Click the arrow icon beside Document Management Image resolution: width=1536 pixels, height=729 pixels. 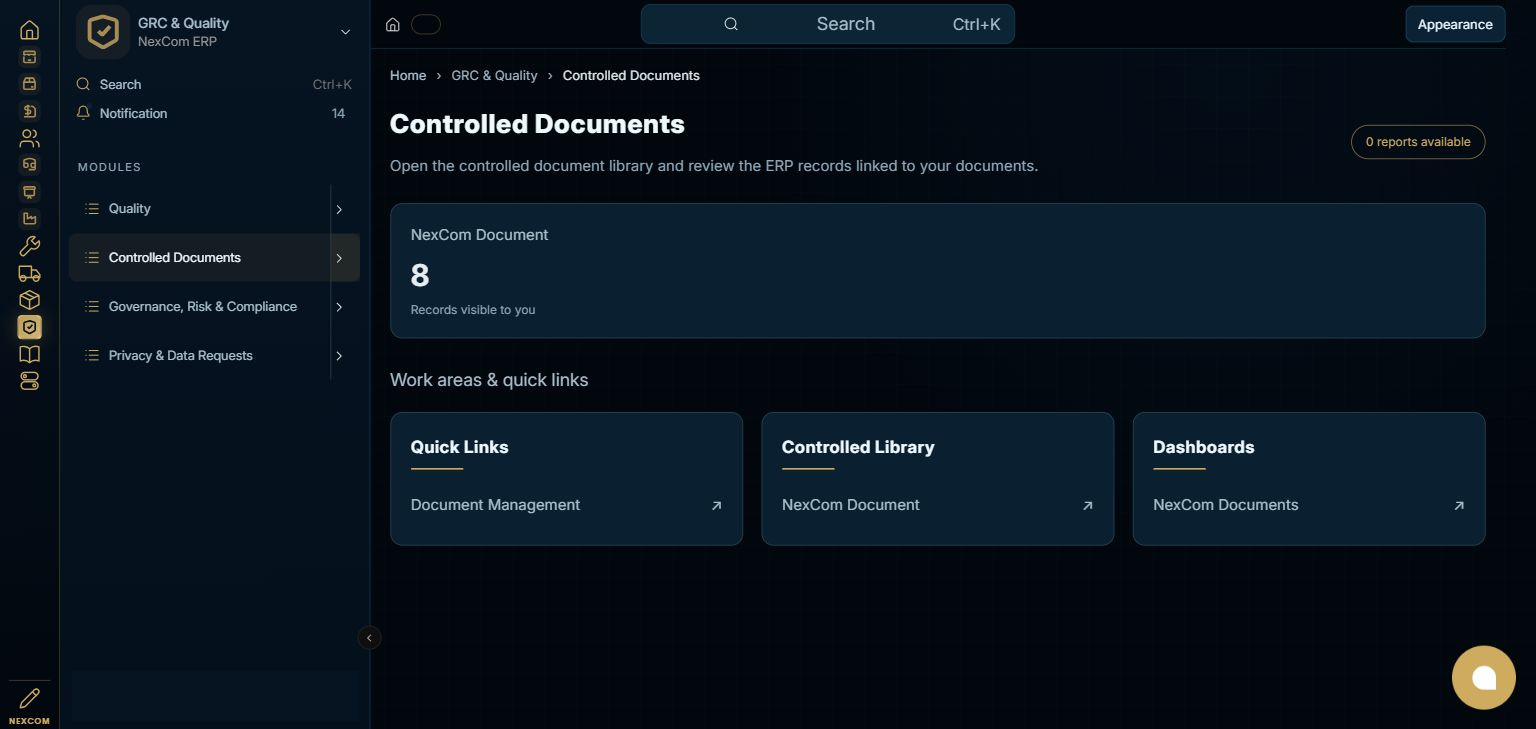(716, 506)
